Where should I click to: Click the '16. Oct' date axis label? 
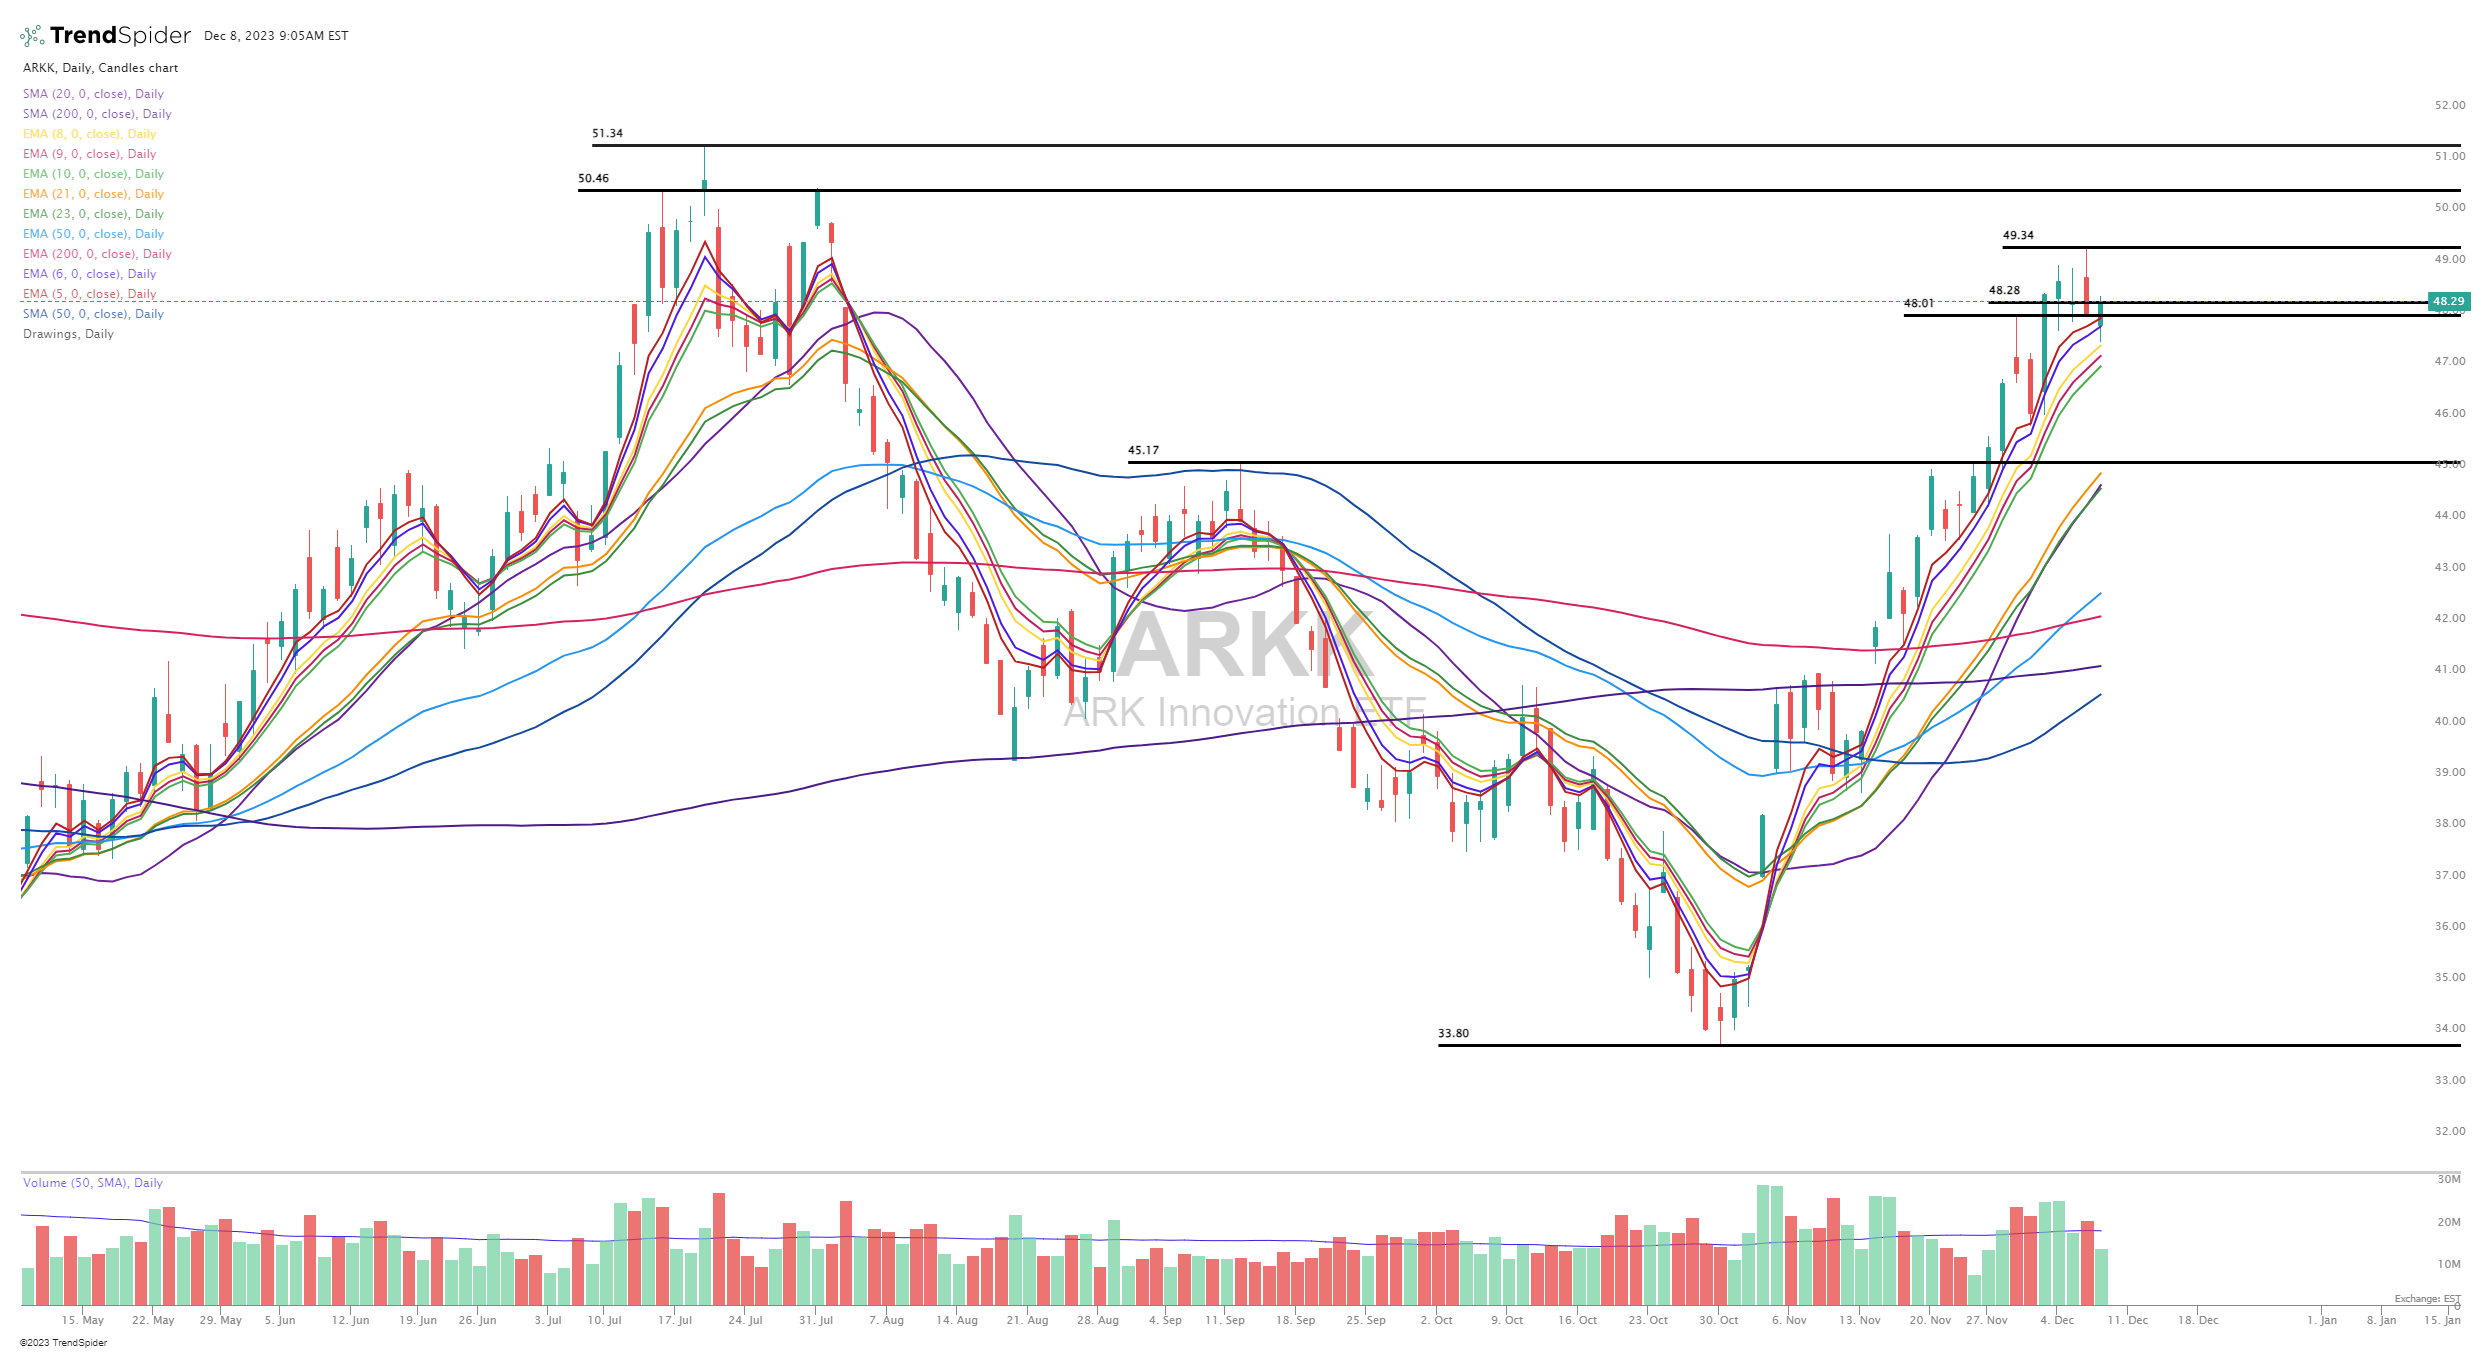click(x=1578, y=1320)
